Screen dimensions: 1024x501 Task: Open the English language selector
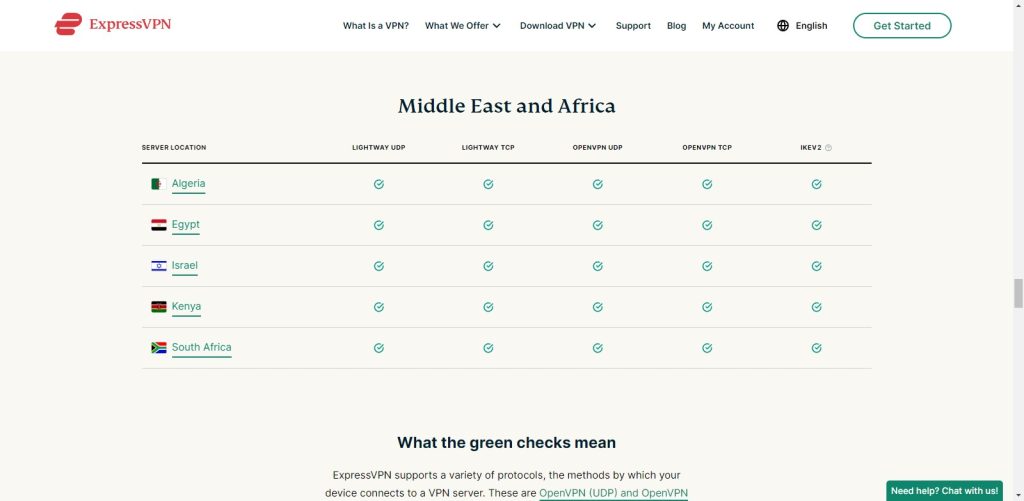(x=811, y=26)
